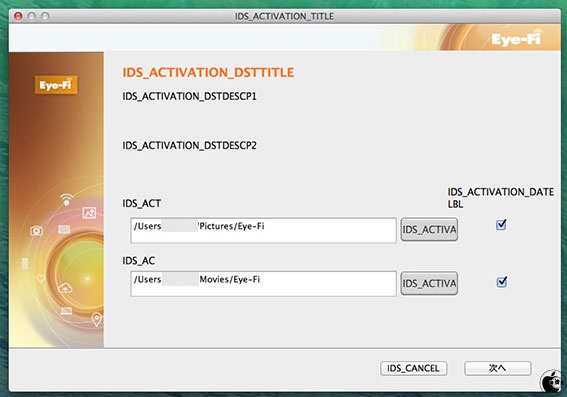Click the photo image icon in sidebar artwork
This screenshot has height=397, width=567.
click(89, 213)
